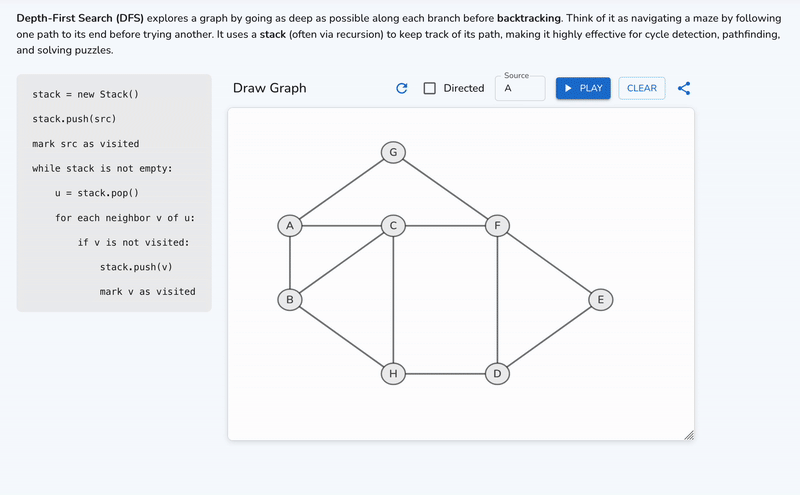The width and height of the screenshot is (800, 495).
Task: Click the 'Draw Graph' heading
Action: click(x=270, y=88)
